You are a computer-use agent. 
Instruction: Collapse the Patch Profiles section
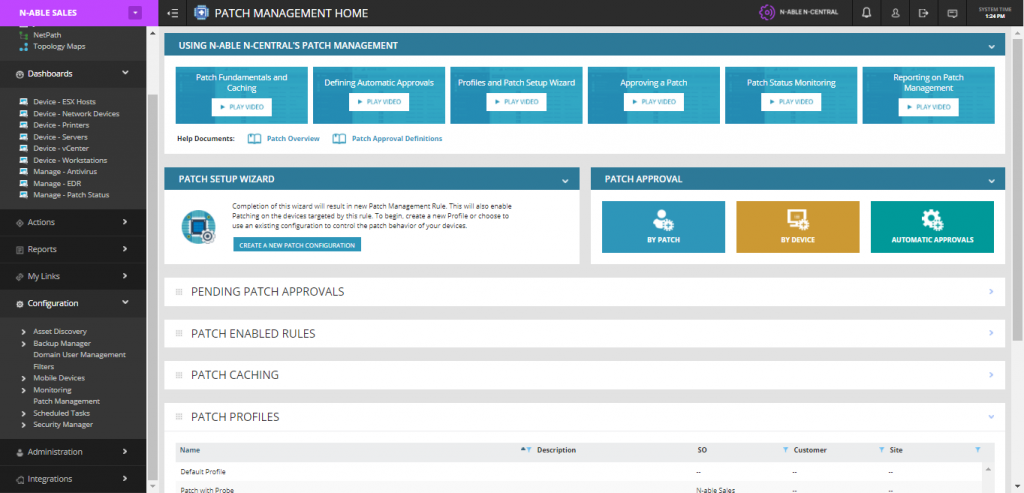[991, 417]
